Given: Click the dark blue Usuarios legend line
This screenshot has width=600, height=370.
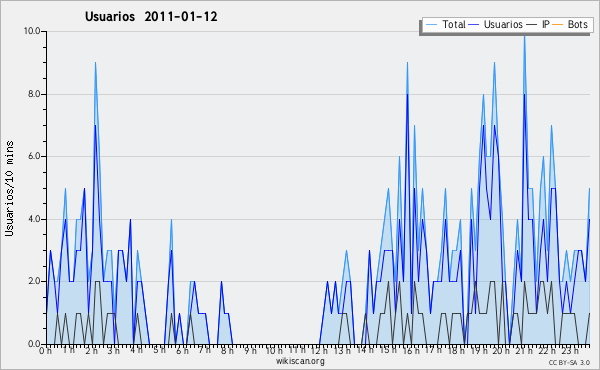Looking at the screenshot, I should click(474, 25).
